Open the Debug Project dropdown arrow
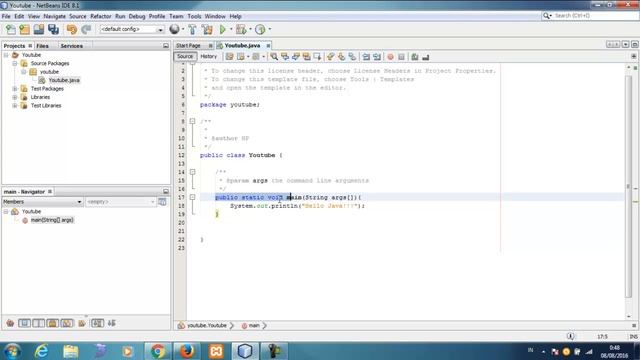This screenshot has height=360, width=640. 250,29
